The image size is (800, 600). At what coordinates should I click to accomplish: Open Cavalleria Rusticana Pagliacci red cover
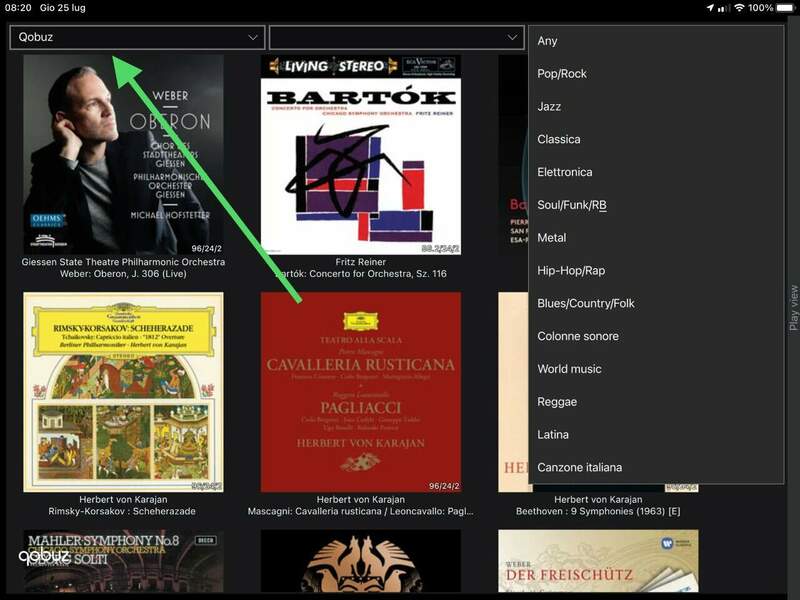click(x=361, y=392)
